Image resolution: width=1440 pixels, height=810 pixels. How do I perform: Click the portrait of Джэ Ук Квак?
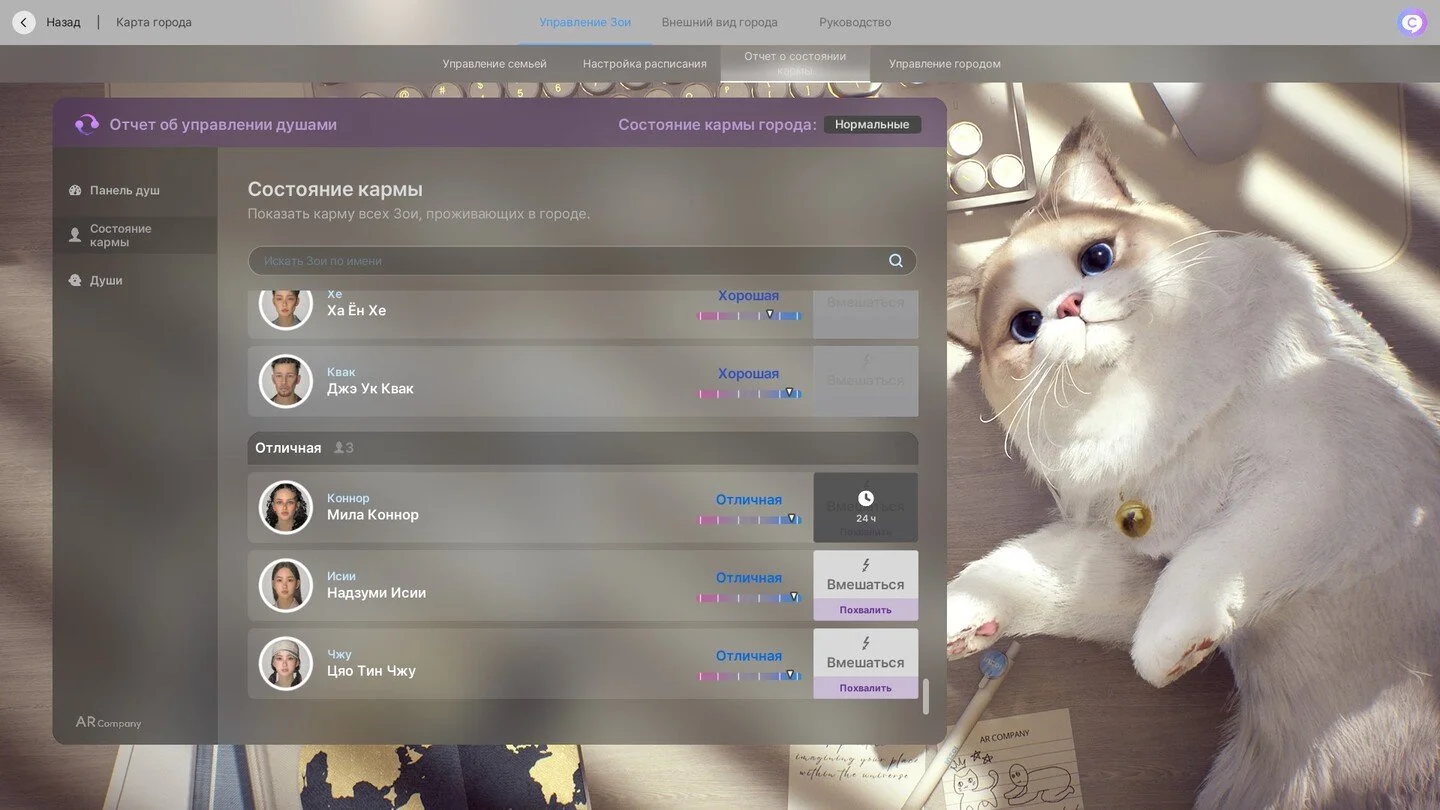(x=286, y=381)
